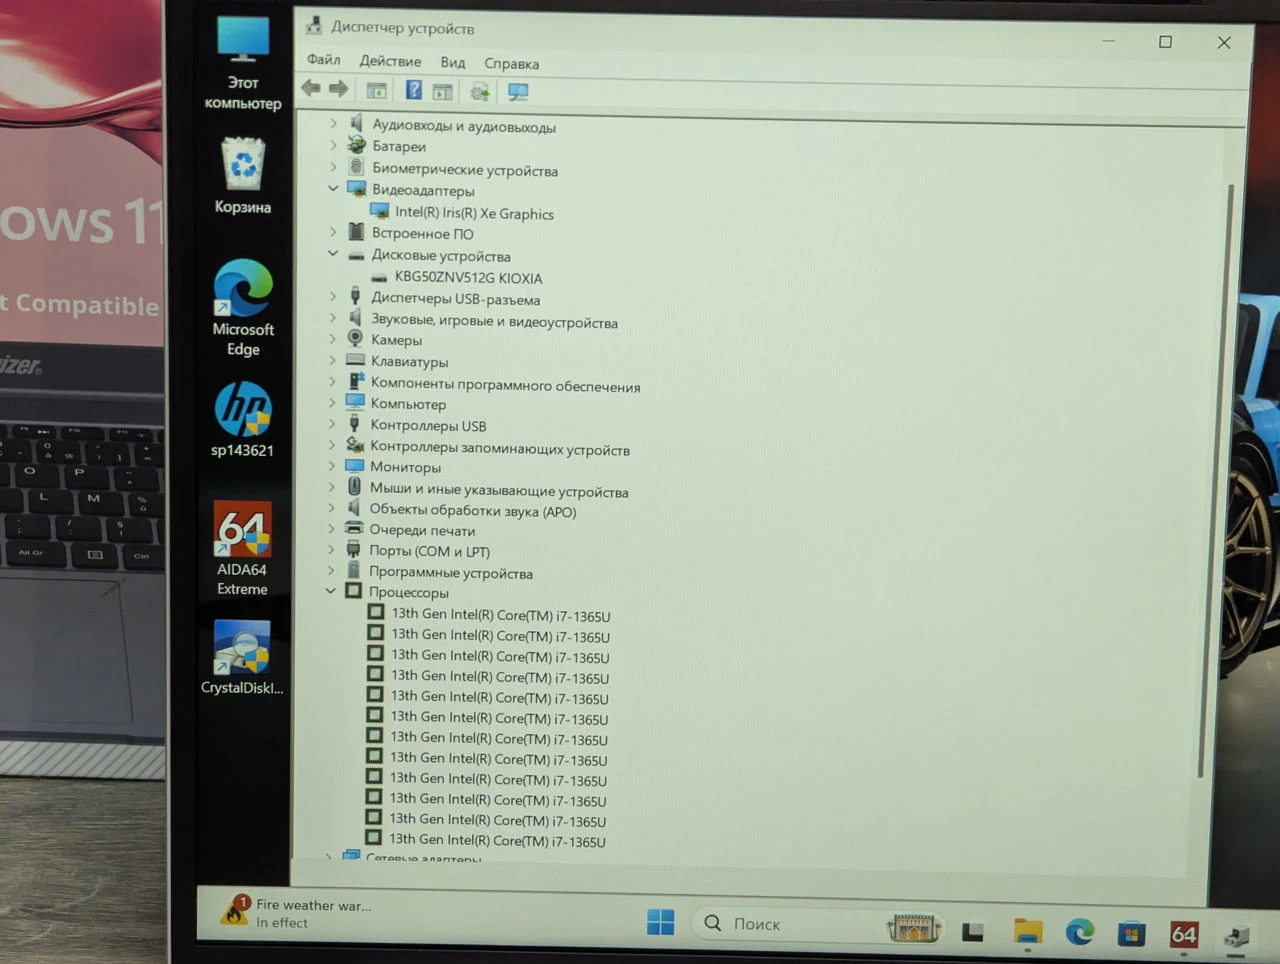
Task: Click the Back arrow in the toolbar
Action: (311, 89)
